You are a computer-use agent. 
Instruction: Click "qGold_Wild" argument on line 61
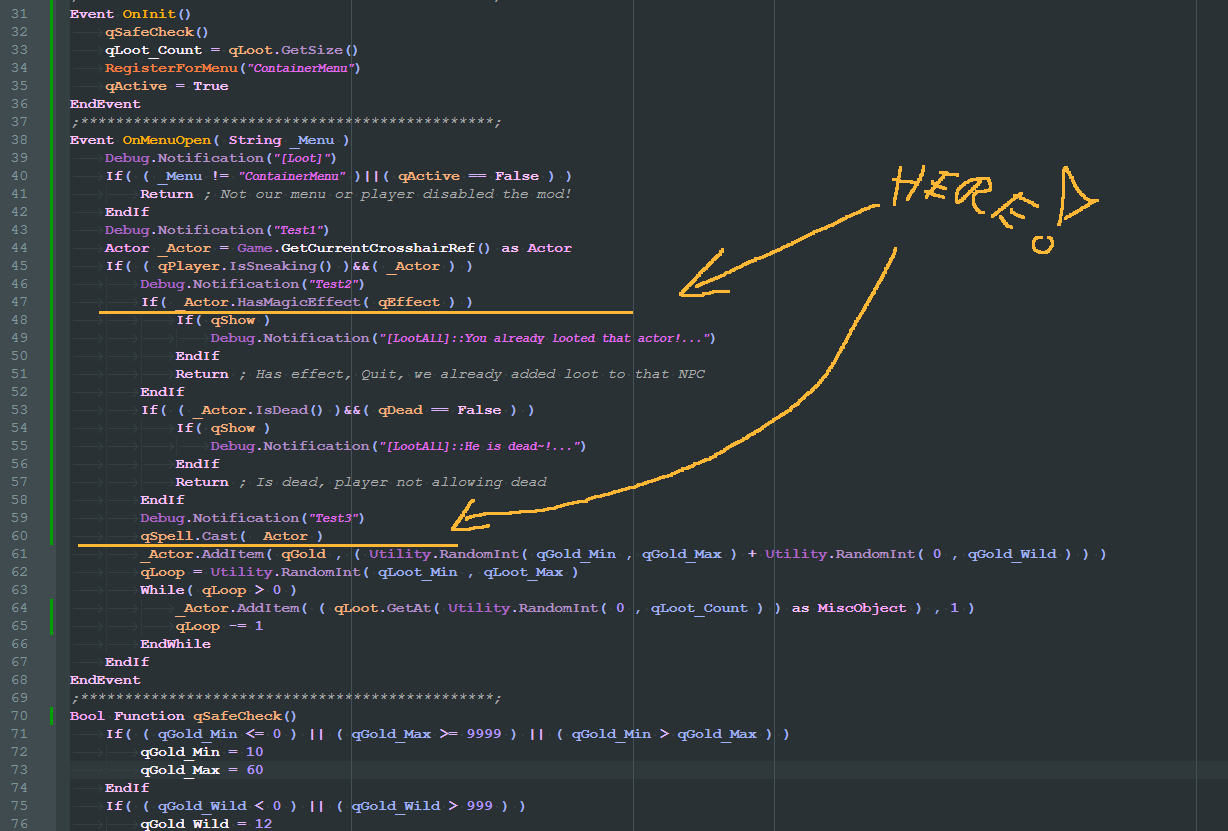(1012, 554)
